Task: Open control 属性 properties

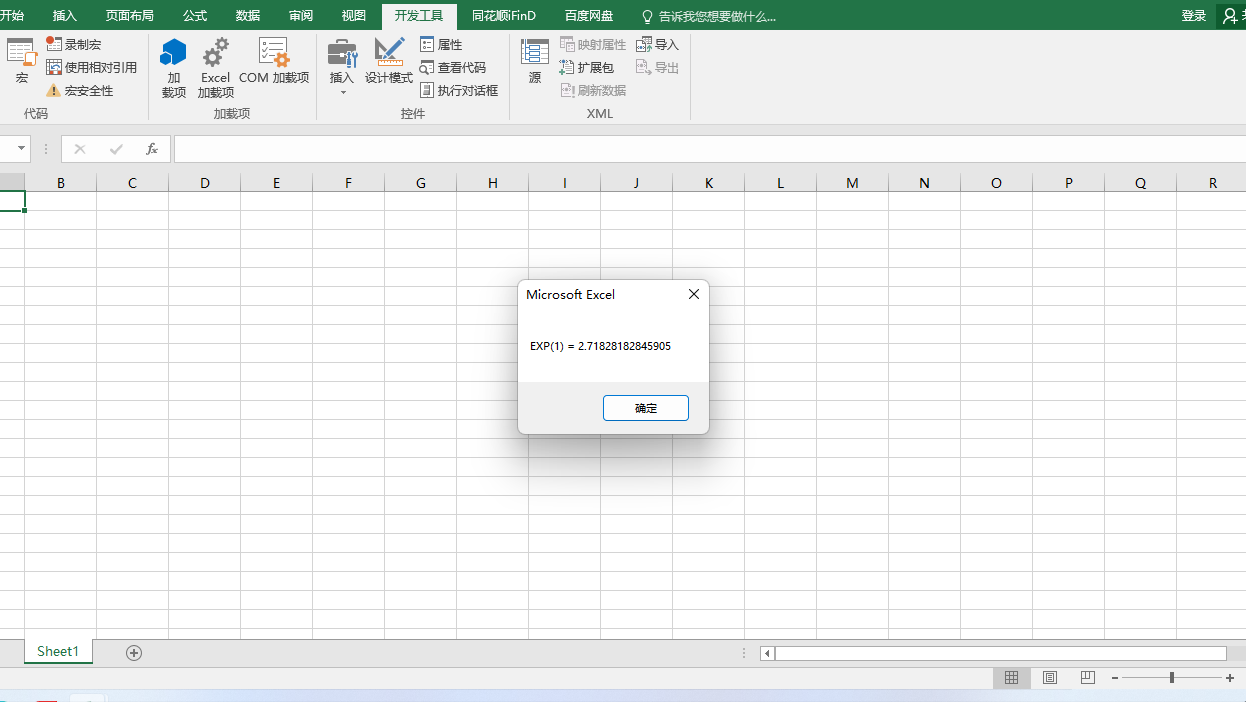Action: [441, 45]
